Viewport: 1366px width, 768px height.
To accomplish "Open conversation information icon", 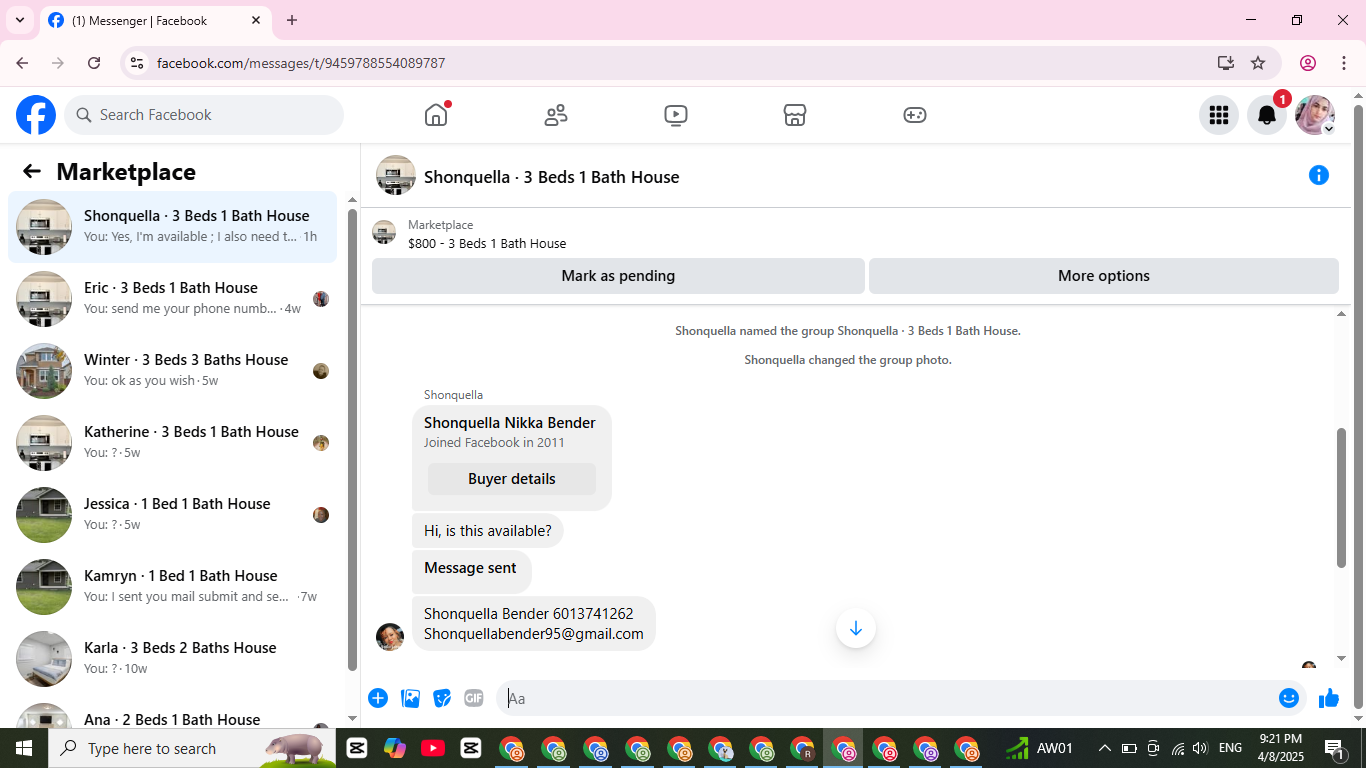I will click(1319, 176).
